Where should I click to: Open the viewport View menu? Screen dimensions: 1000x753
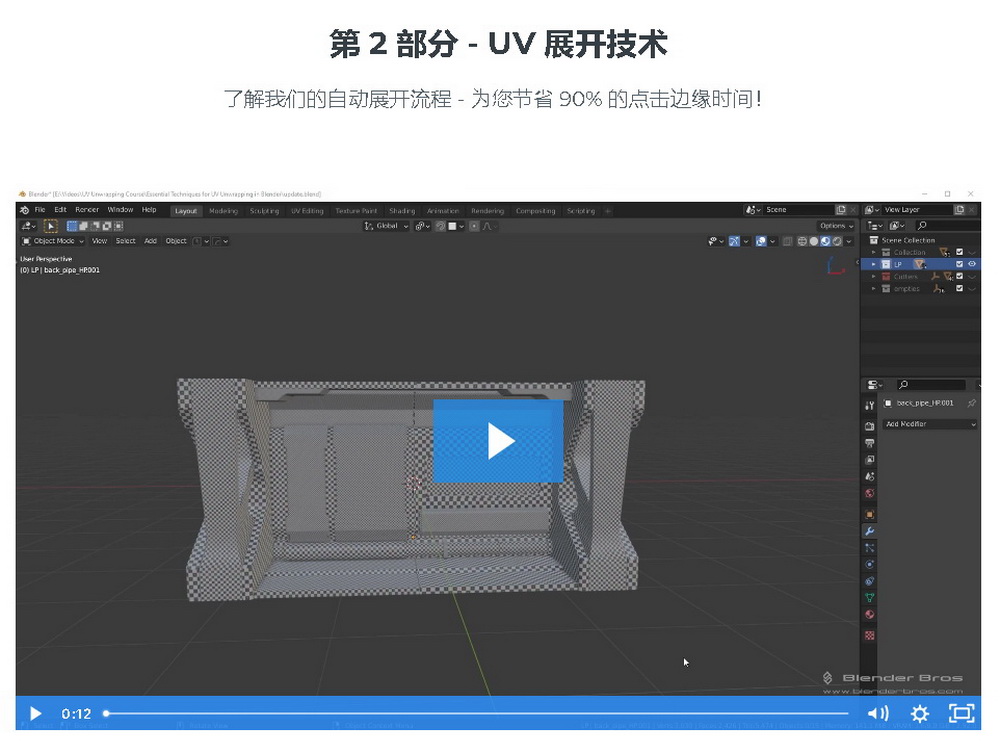point(99,241)
